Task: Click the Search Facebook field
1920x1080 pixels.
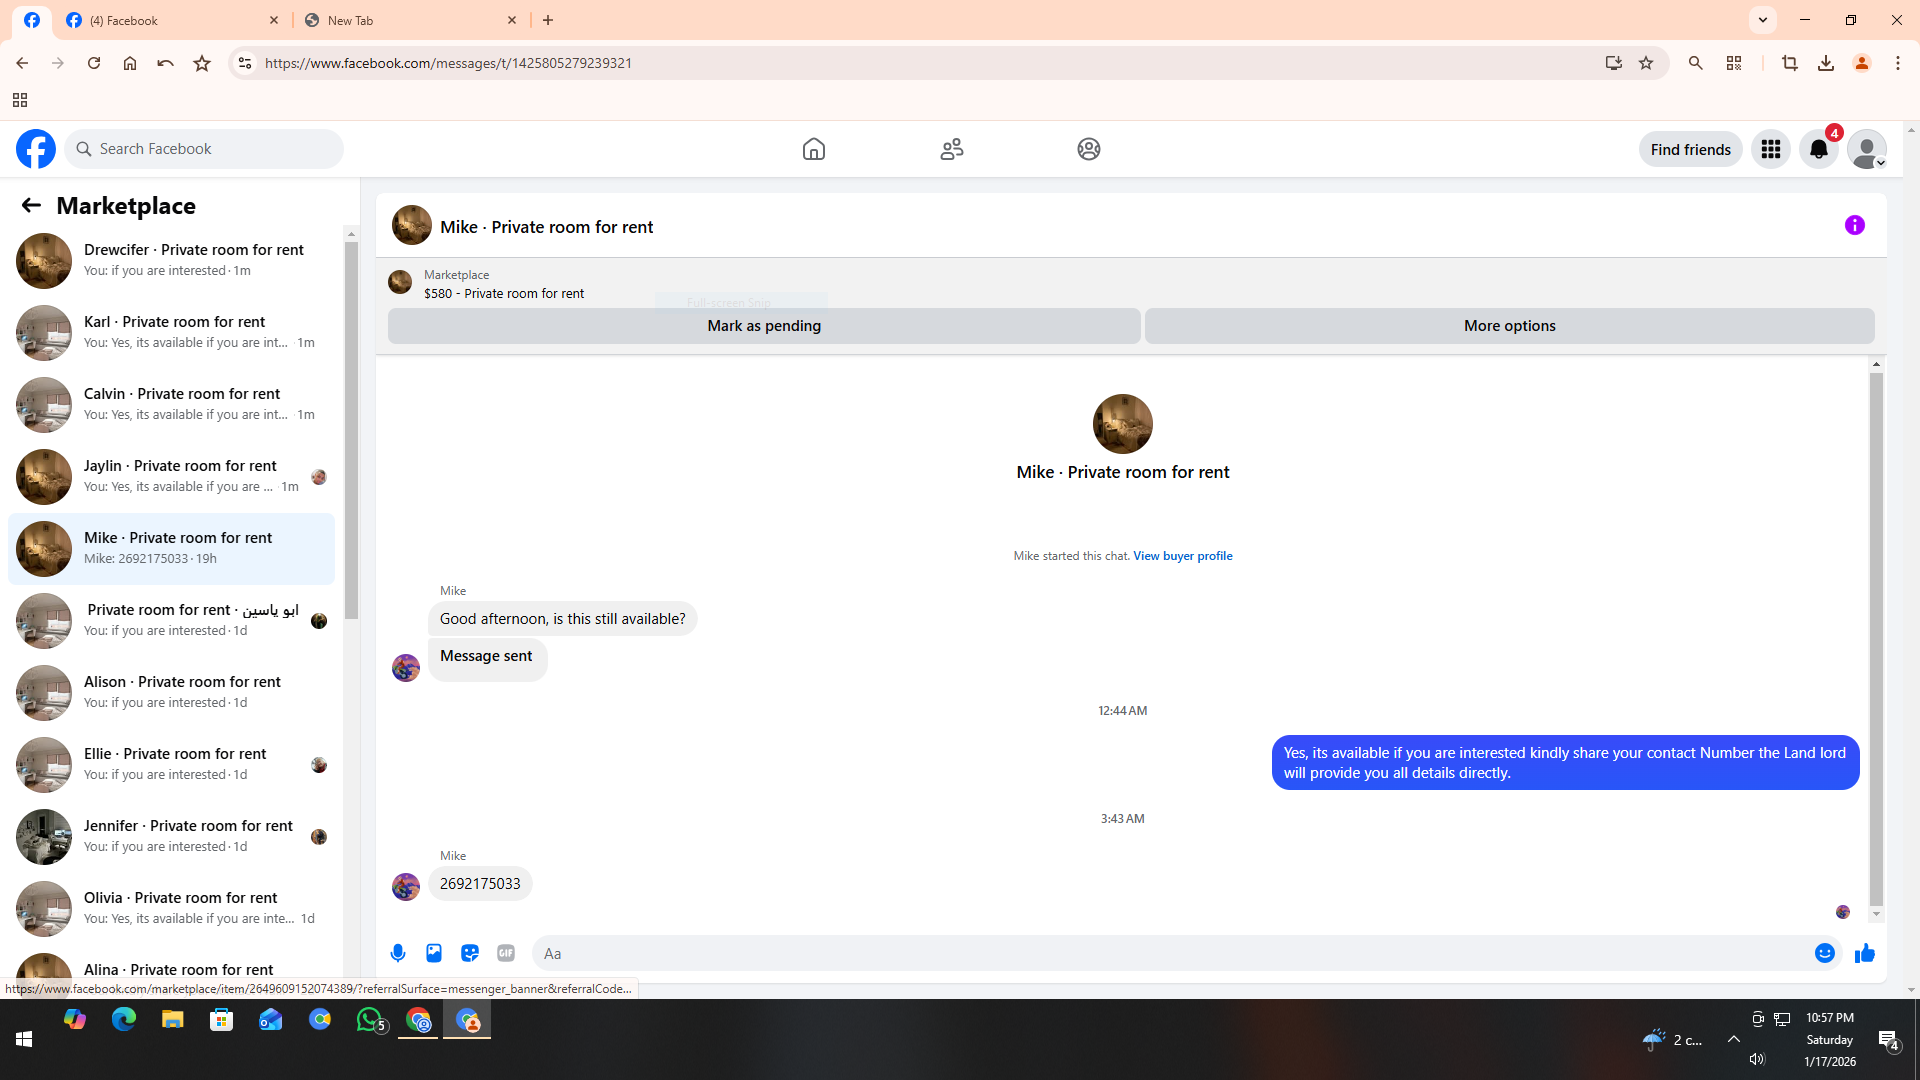Action: pyautogui.click(x=205, y=149)
